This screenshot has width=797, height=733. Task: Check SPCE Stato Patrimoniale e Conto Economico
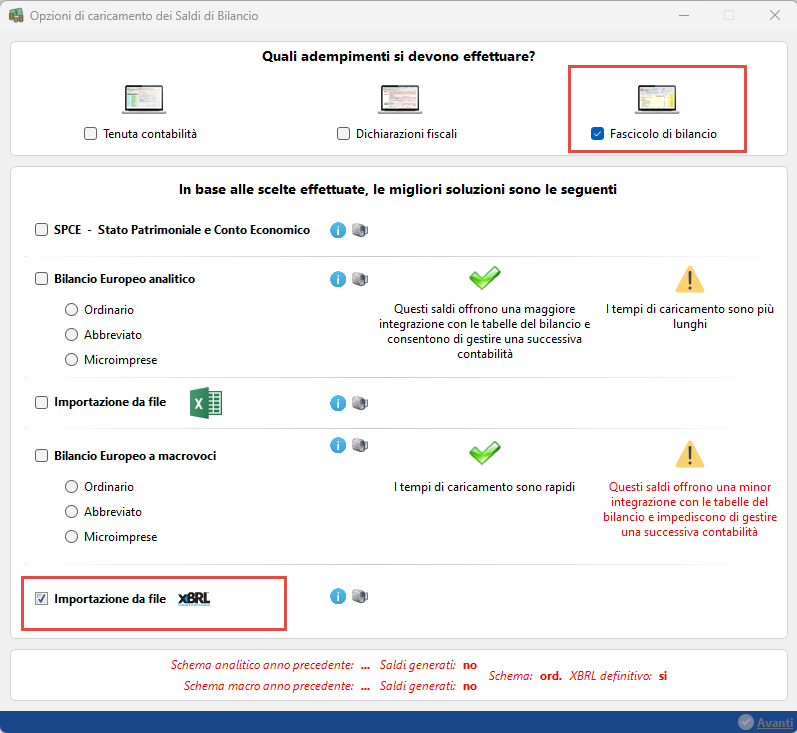click(41, 230)
